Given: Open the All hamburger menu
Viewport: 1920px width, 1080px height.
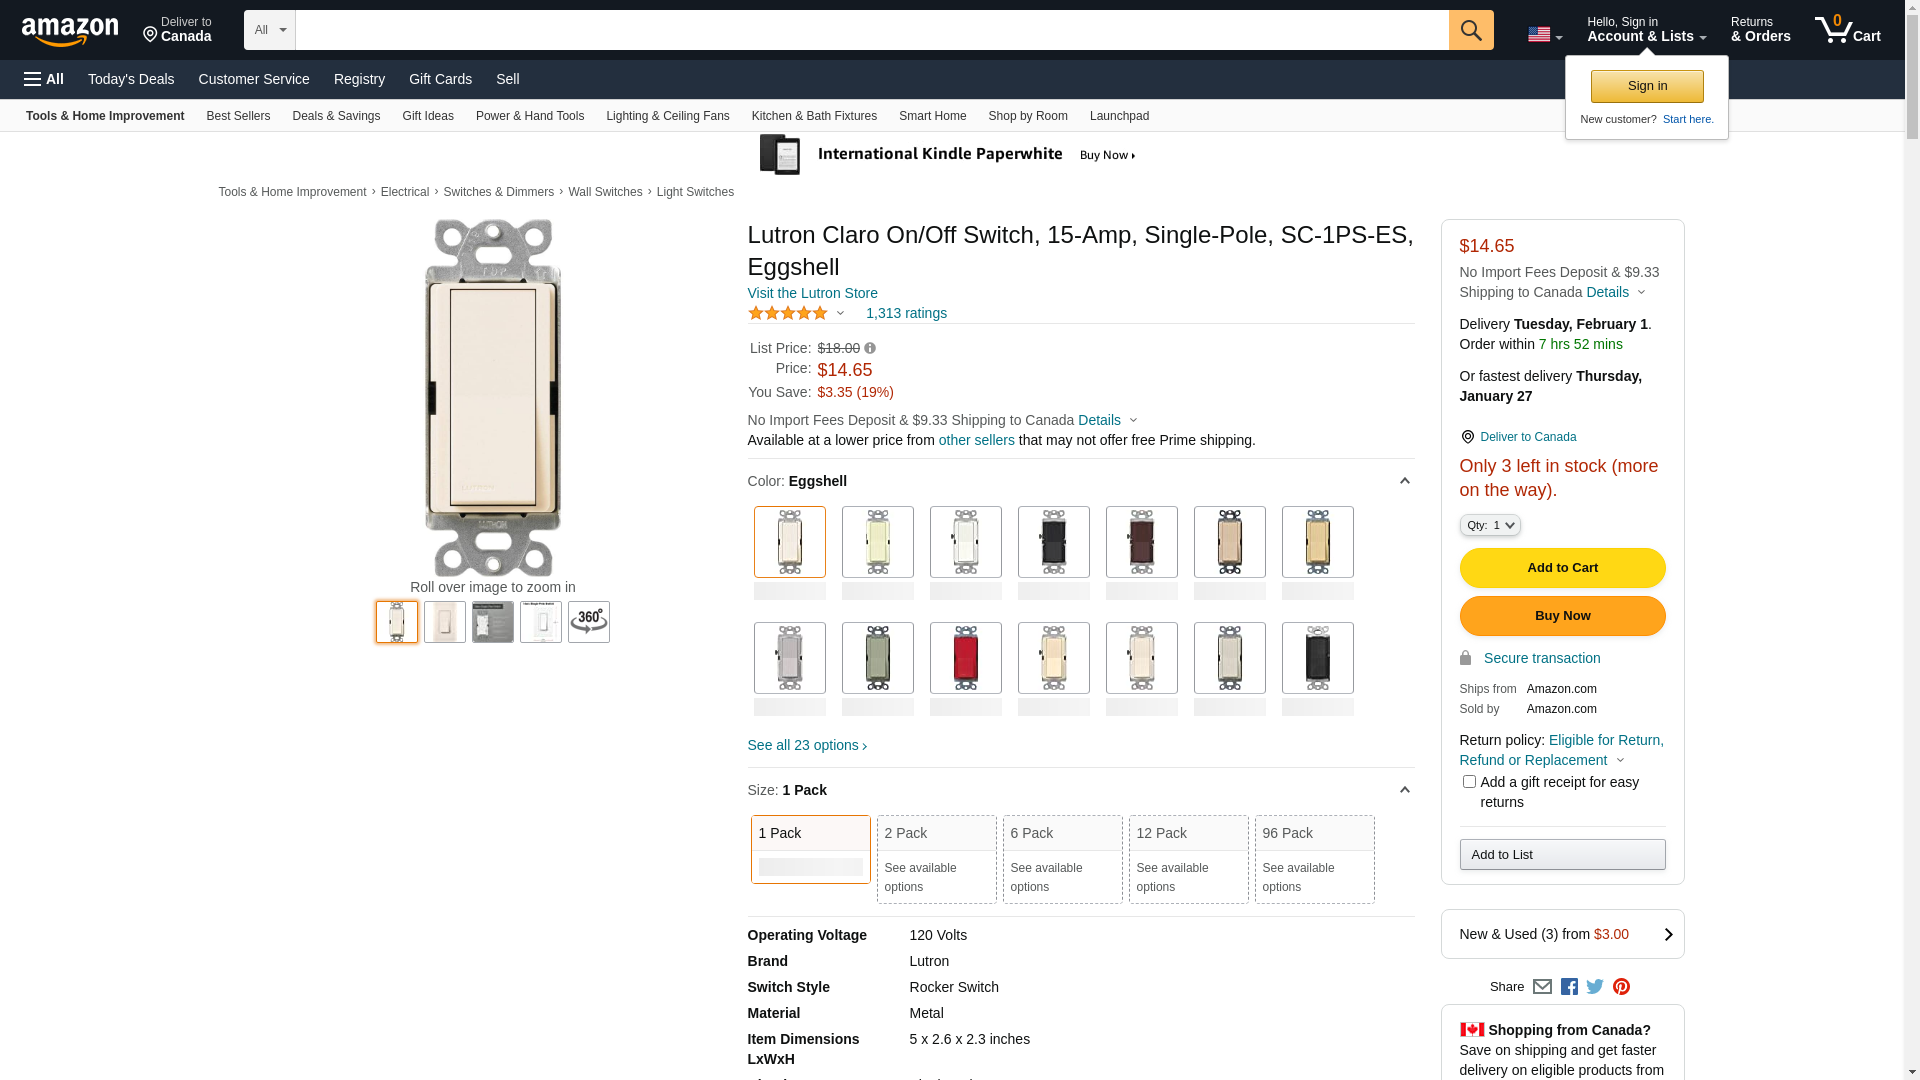Looking at the screenshot, I should click(44, 79).
